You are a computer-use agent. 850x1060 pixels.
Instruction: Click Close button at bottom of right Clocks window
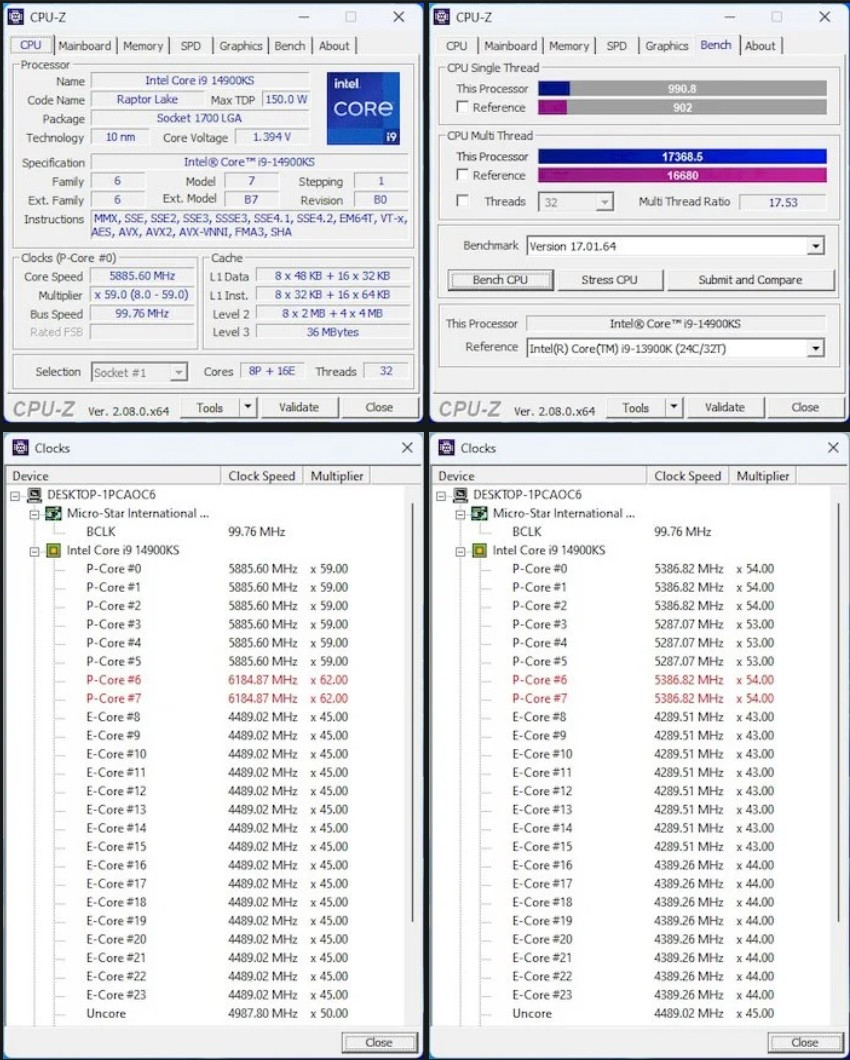click(805, 1042)
